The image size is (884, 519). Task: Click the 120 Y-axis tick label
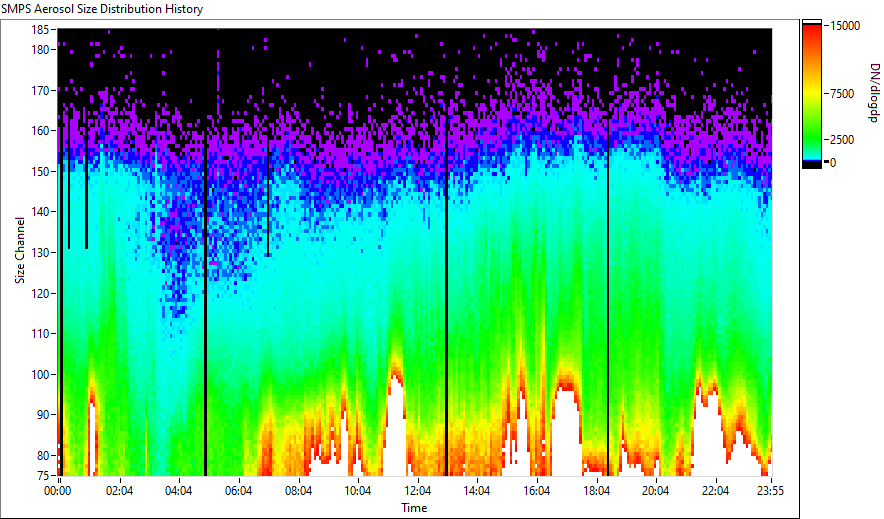coord(40,293)
